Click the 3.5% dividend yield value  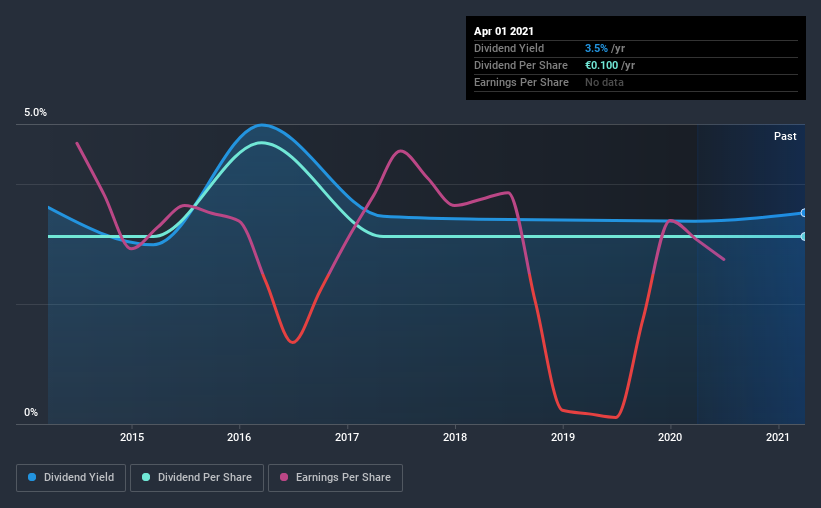[596, 48]
